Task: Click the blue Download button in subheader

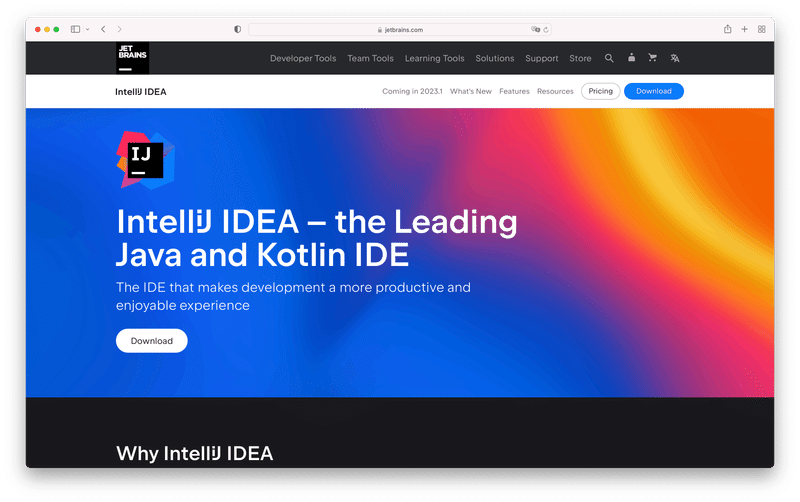Action: point(654,91)
